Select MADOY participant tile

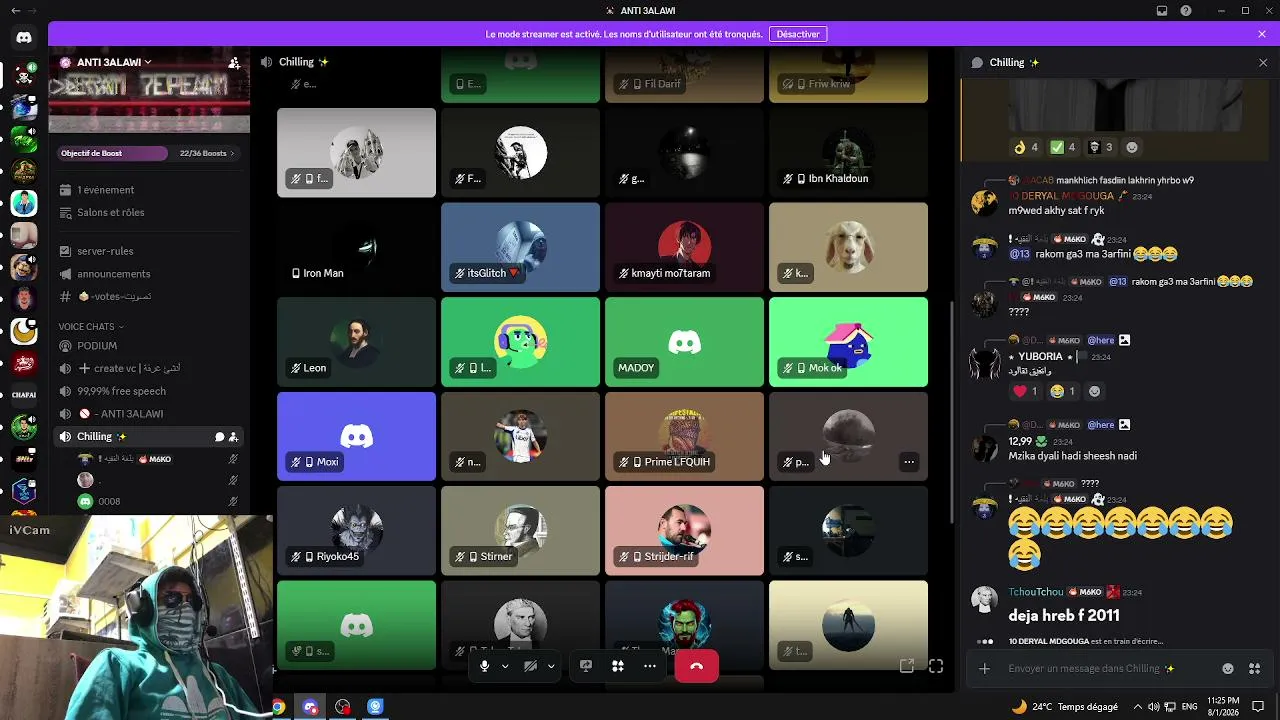tap(684, 342)
